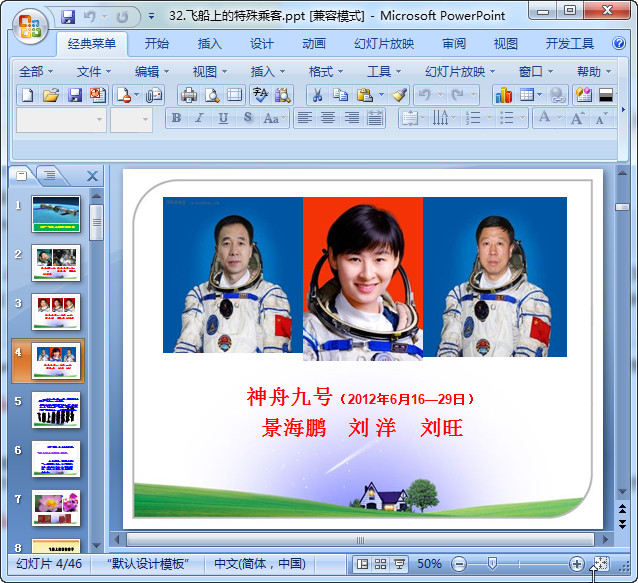Increase font size icon
638x583 pixels.
pos(577,118)
